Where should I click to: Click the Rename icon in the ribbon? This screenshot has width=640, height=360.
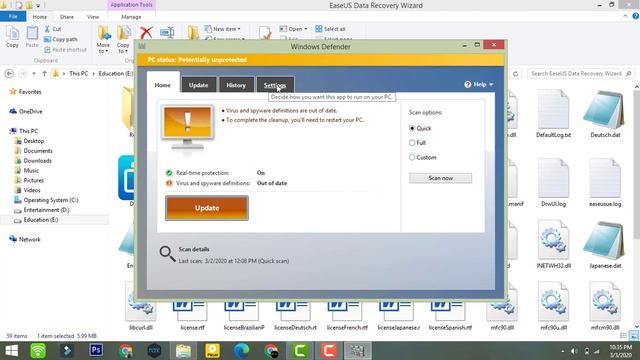[x=167, y=32]
